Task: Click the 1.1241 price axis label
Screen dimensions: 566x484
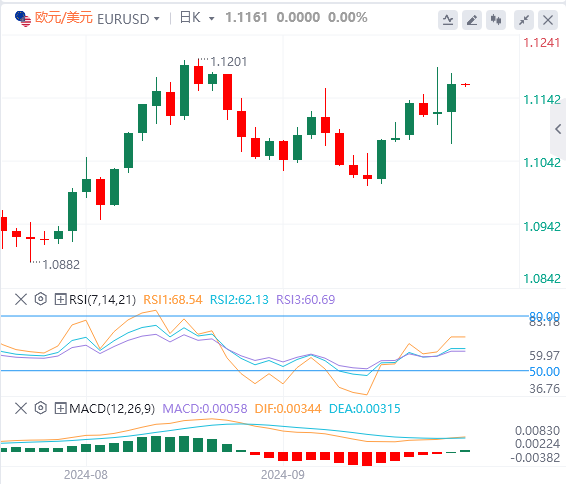Action: point(542,43)
